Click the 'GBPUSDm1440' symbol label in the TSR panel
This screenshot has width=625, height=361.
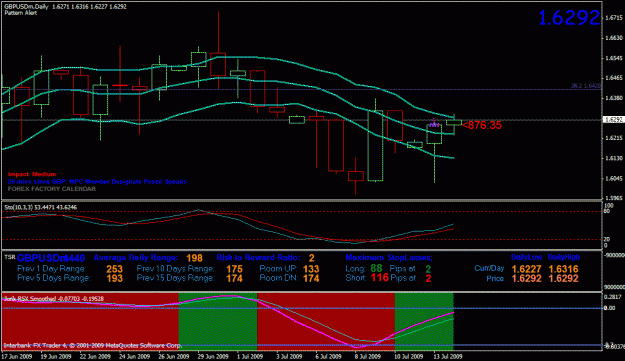point(51,258)
